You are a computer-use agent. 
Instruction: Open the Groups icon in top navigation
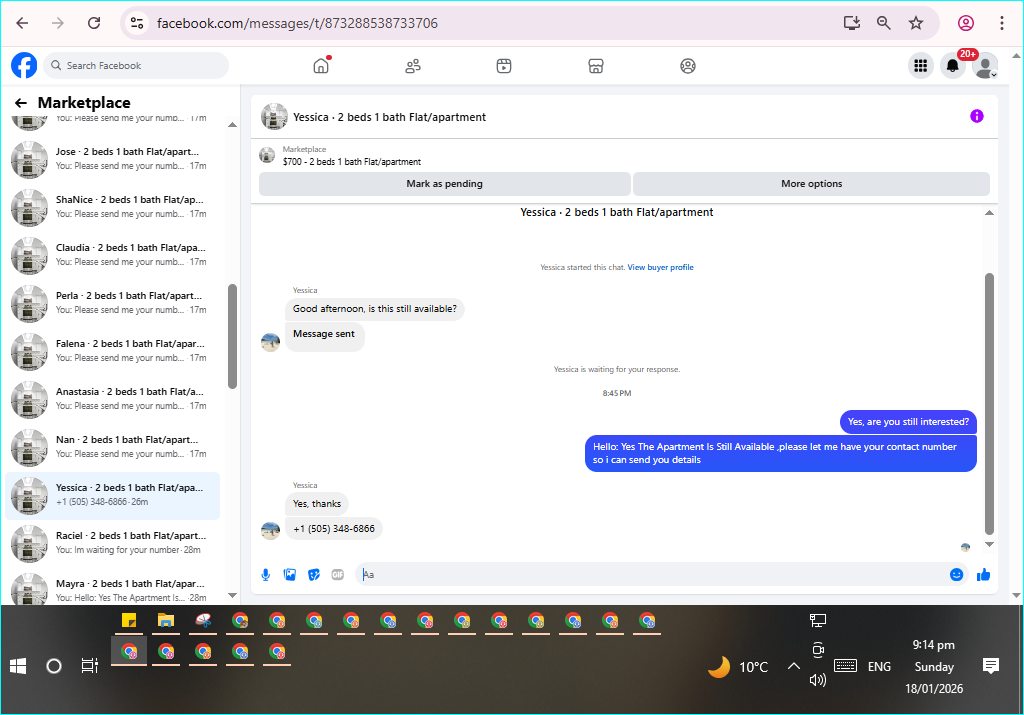point(688,66)
